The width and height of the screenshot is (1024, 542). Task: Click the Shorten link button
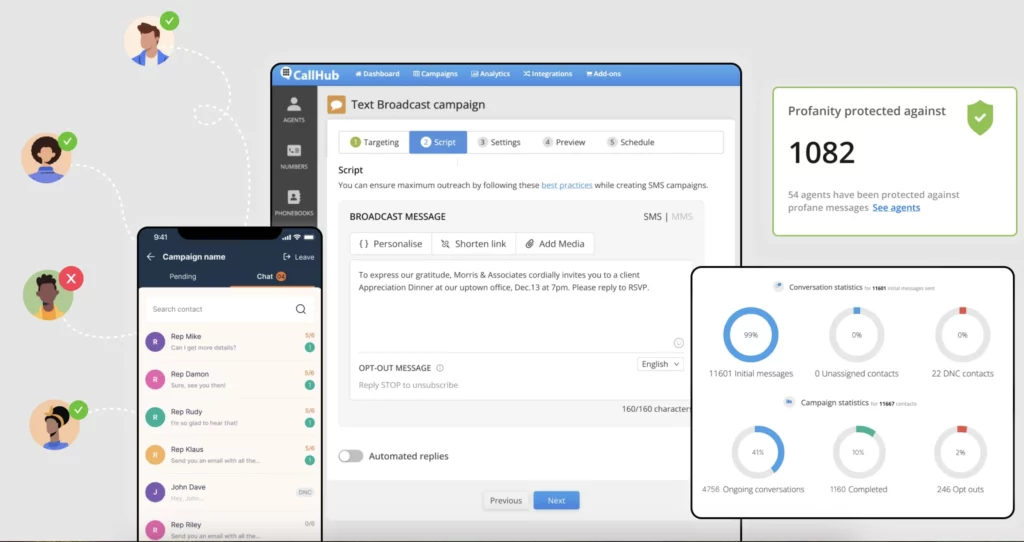pos(473,244)
